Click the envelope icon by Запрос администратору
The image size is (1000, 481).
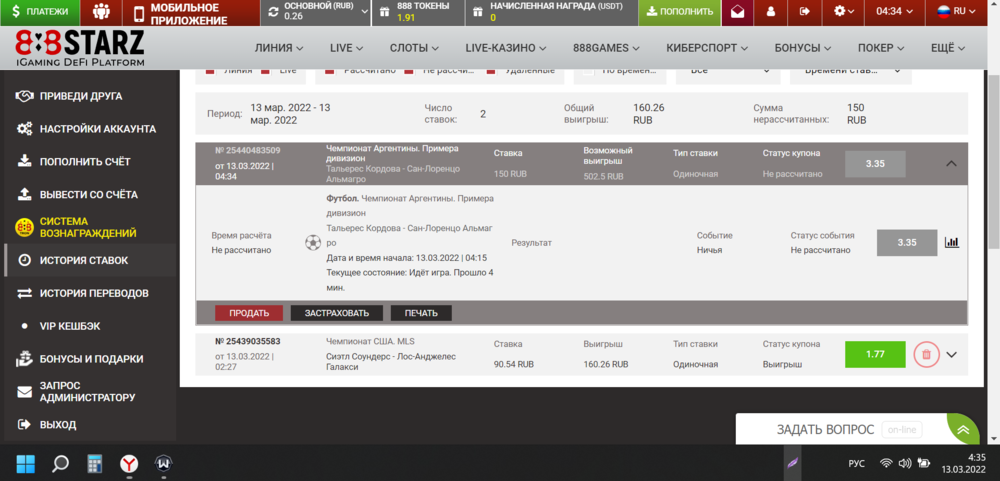[x=24, y=392]
